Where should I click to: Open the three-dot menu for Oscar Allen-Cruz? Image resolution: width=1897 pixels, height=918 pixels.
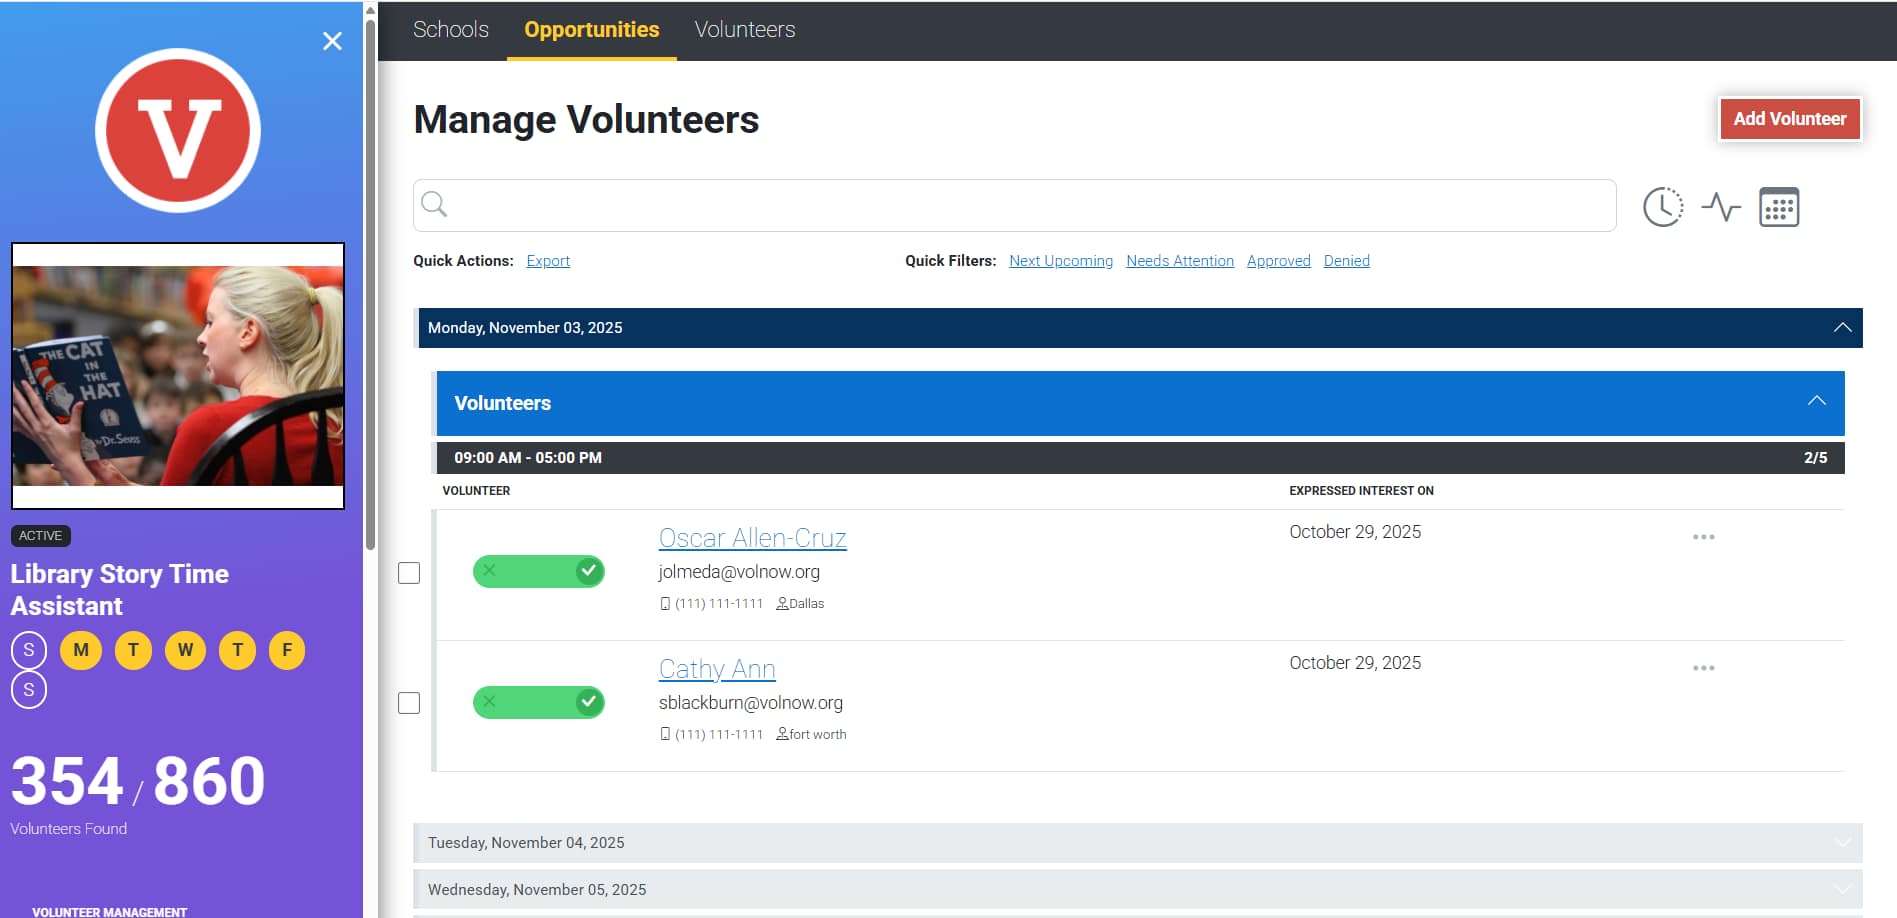click(x=1704, y=537)
